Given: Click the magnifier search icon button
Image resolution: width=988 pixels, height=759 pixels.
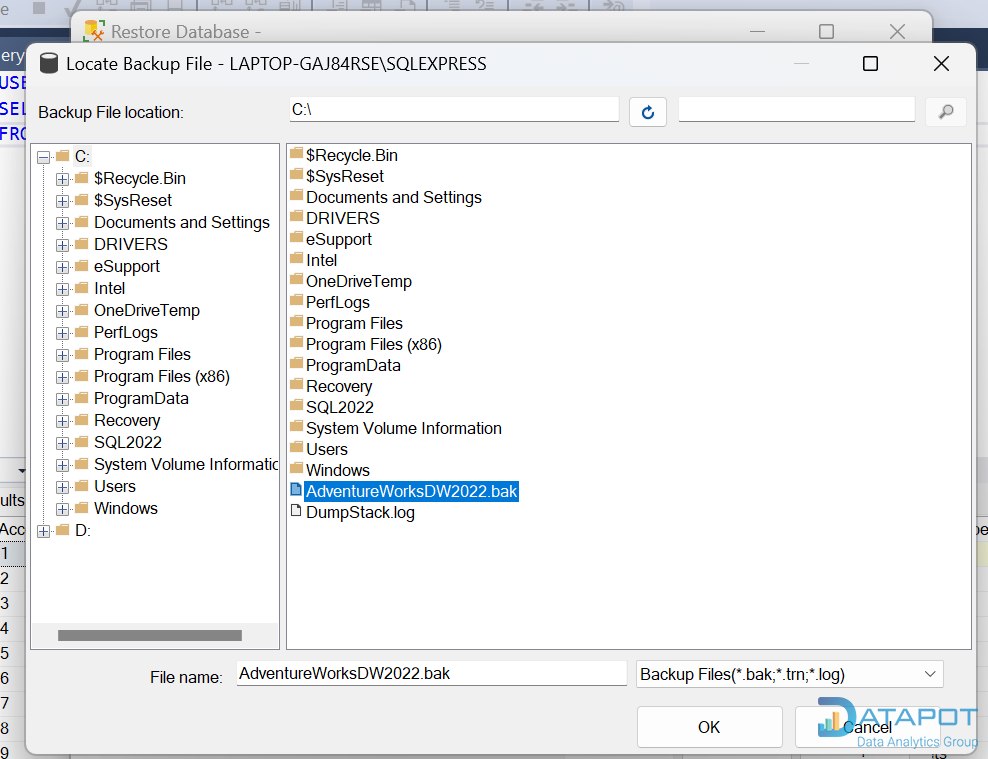Looking at the screenshot, I should click(945, 112).
